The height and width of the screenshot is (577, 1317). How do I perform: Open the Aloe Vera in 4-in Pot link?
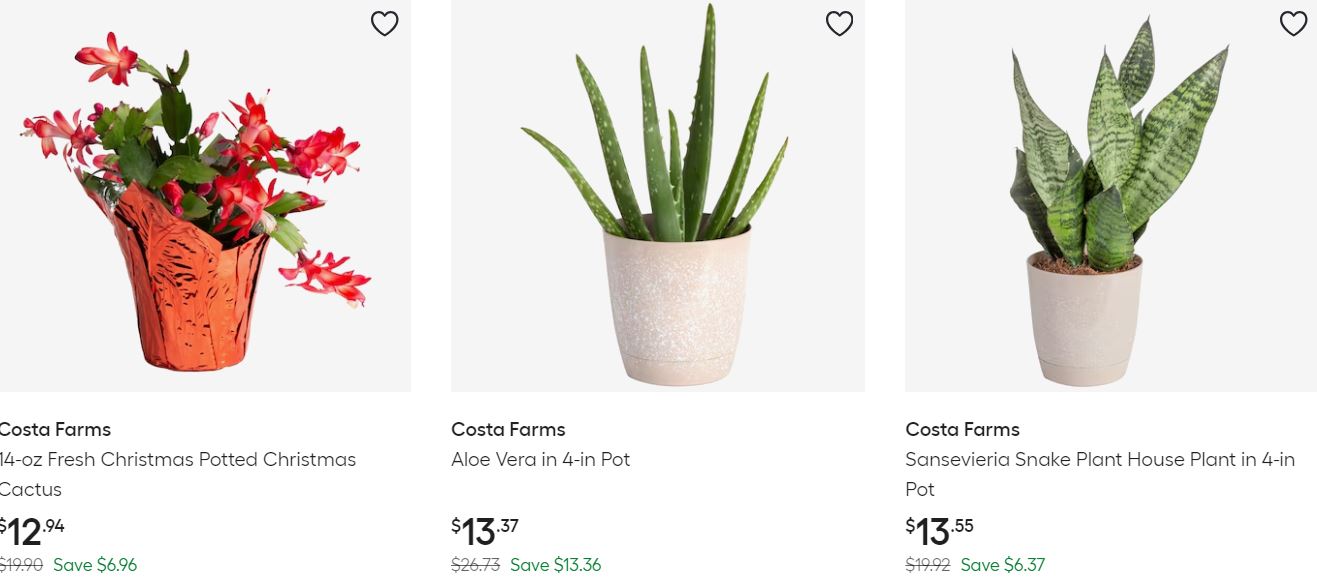tap(540, 460)
